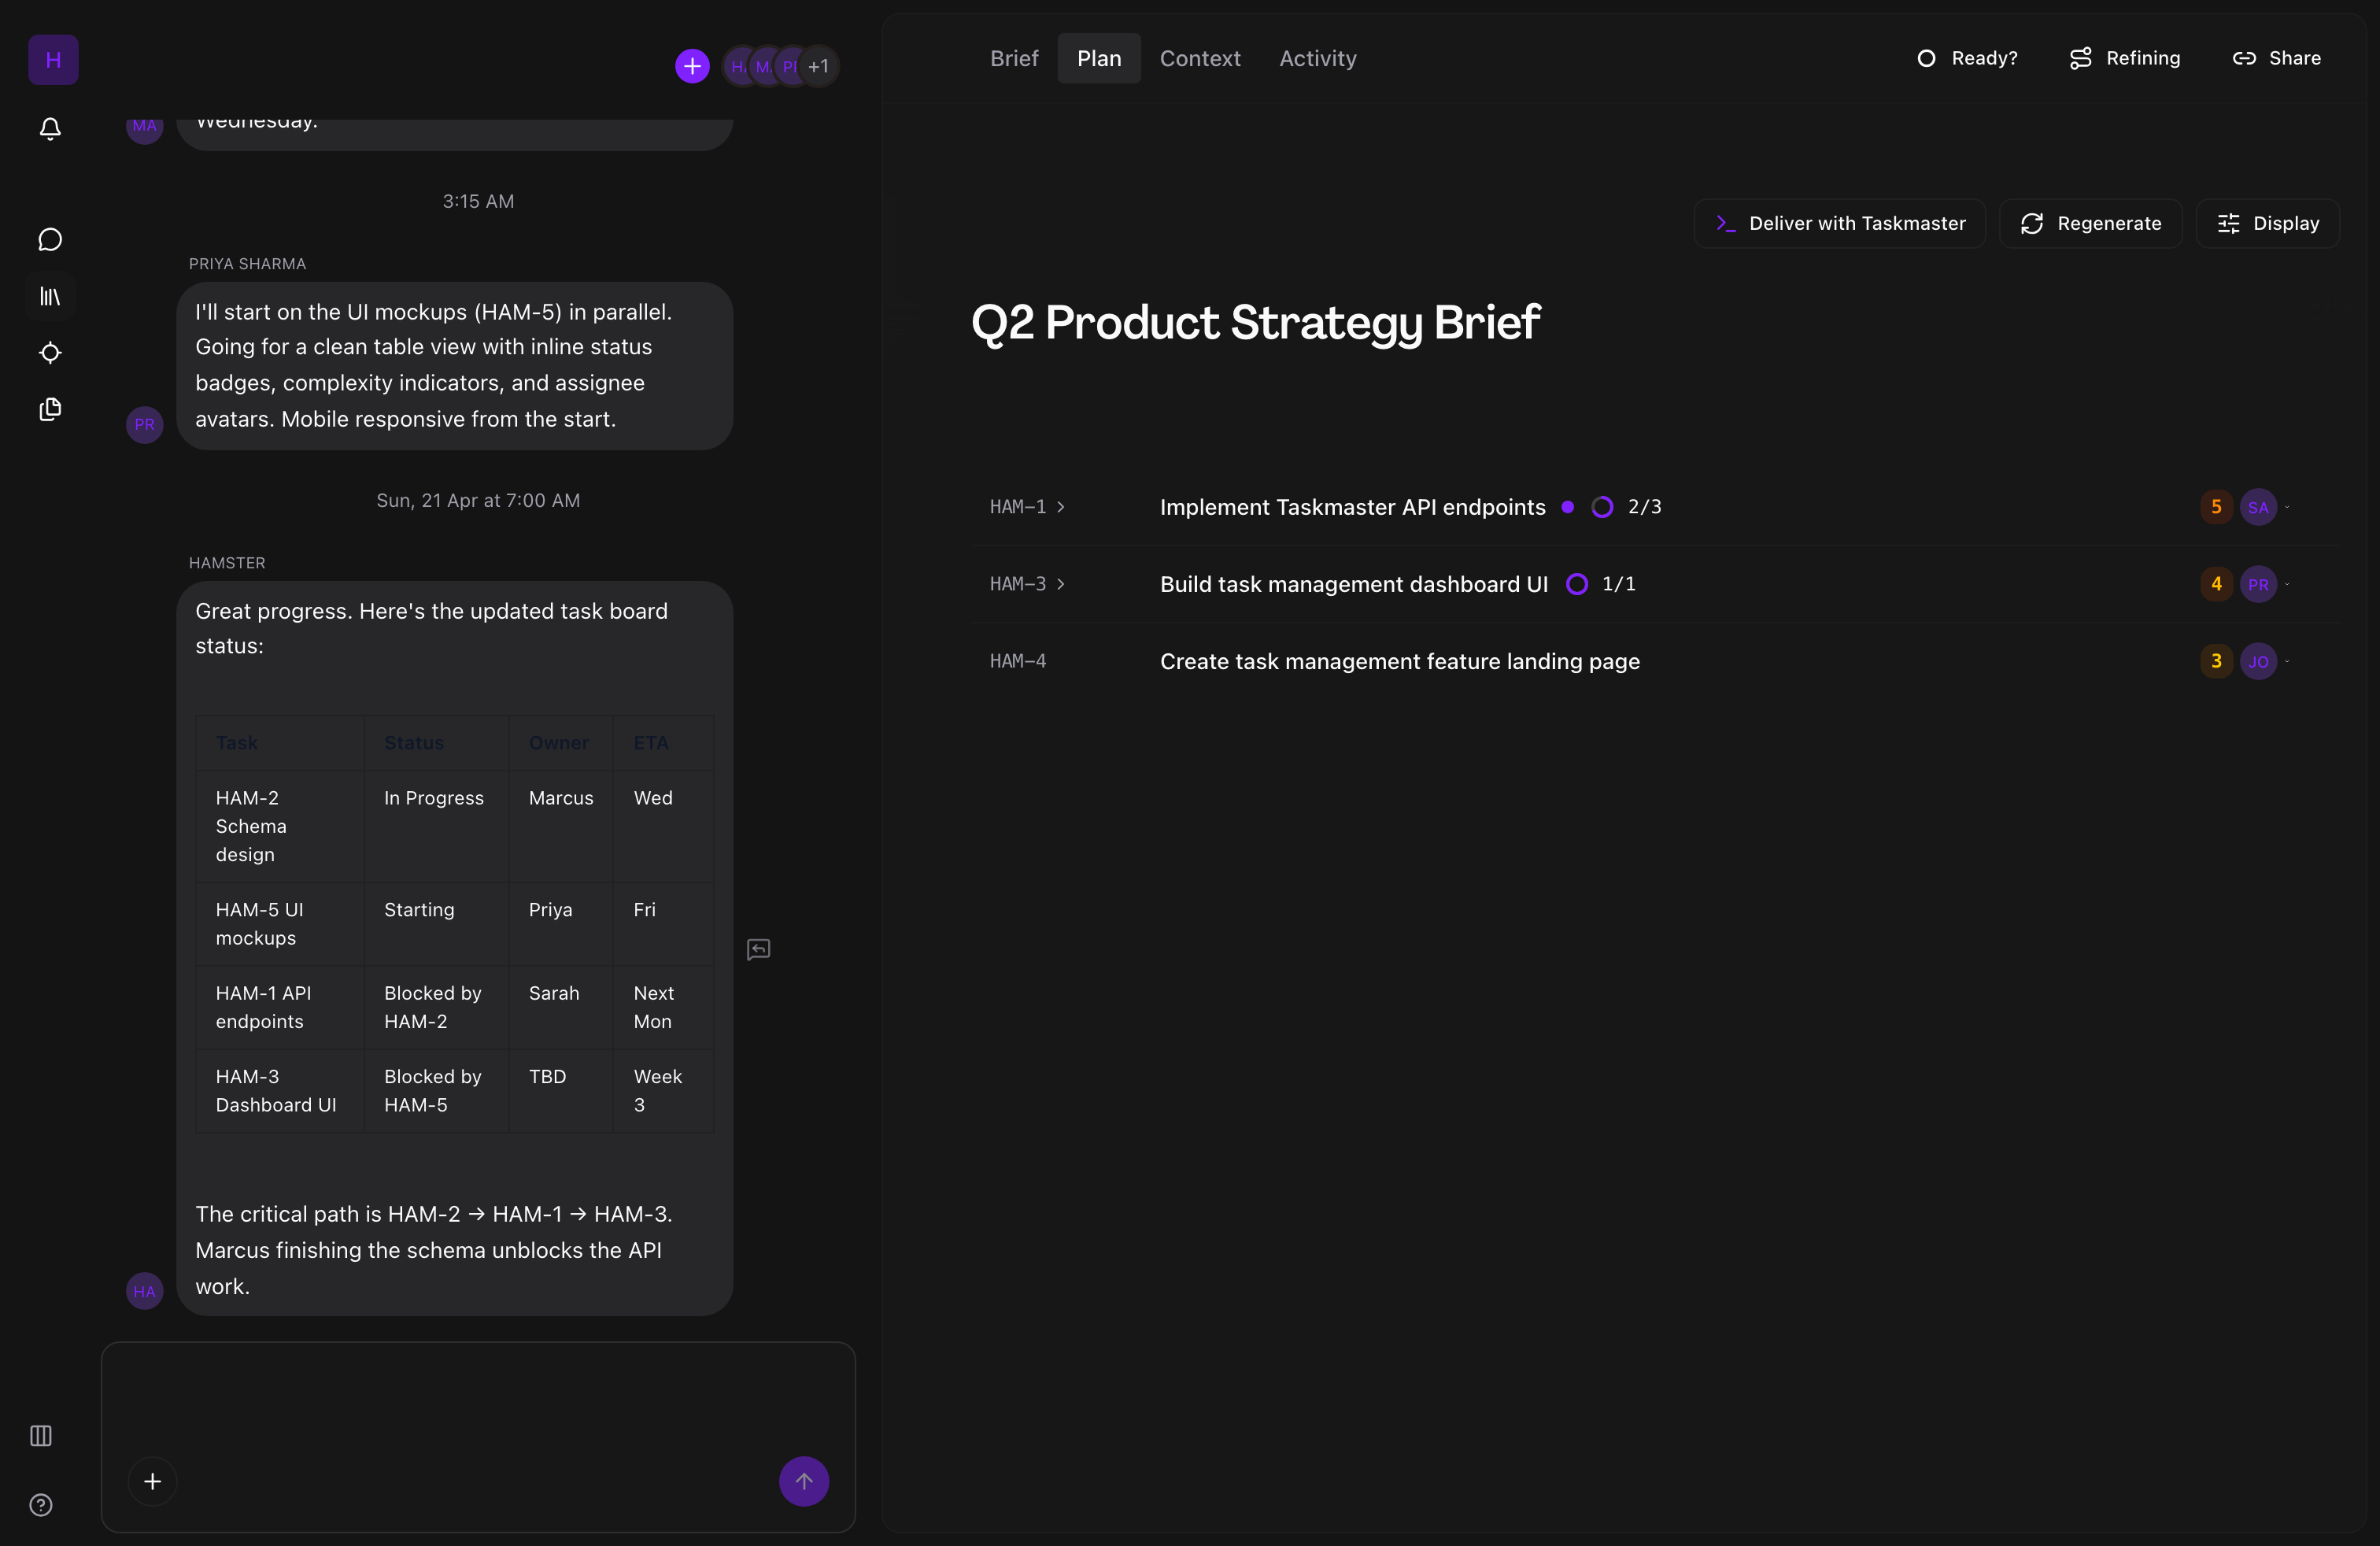Open notifications from the bell icon
This screenshot has height=1546, width=2380.
pyautogui.click(x=50, y=129)
